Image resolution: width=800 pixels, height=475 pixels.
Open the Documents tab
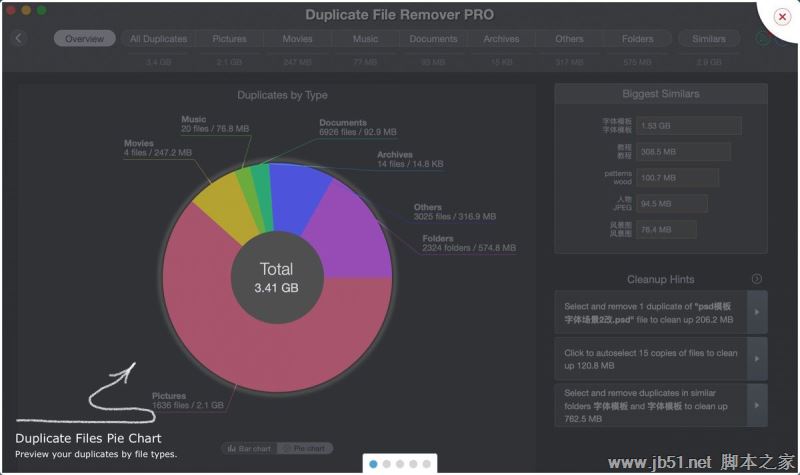tap(433, 39)
